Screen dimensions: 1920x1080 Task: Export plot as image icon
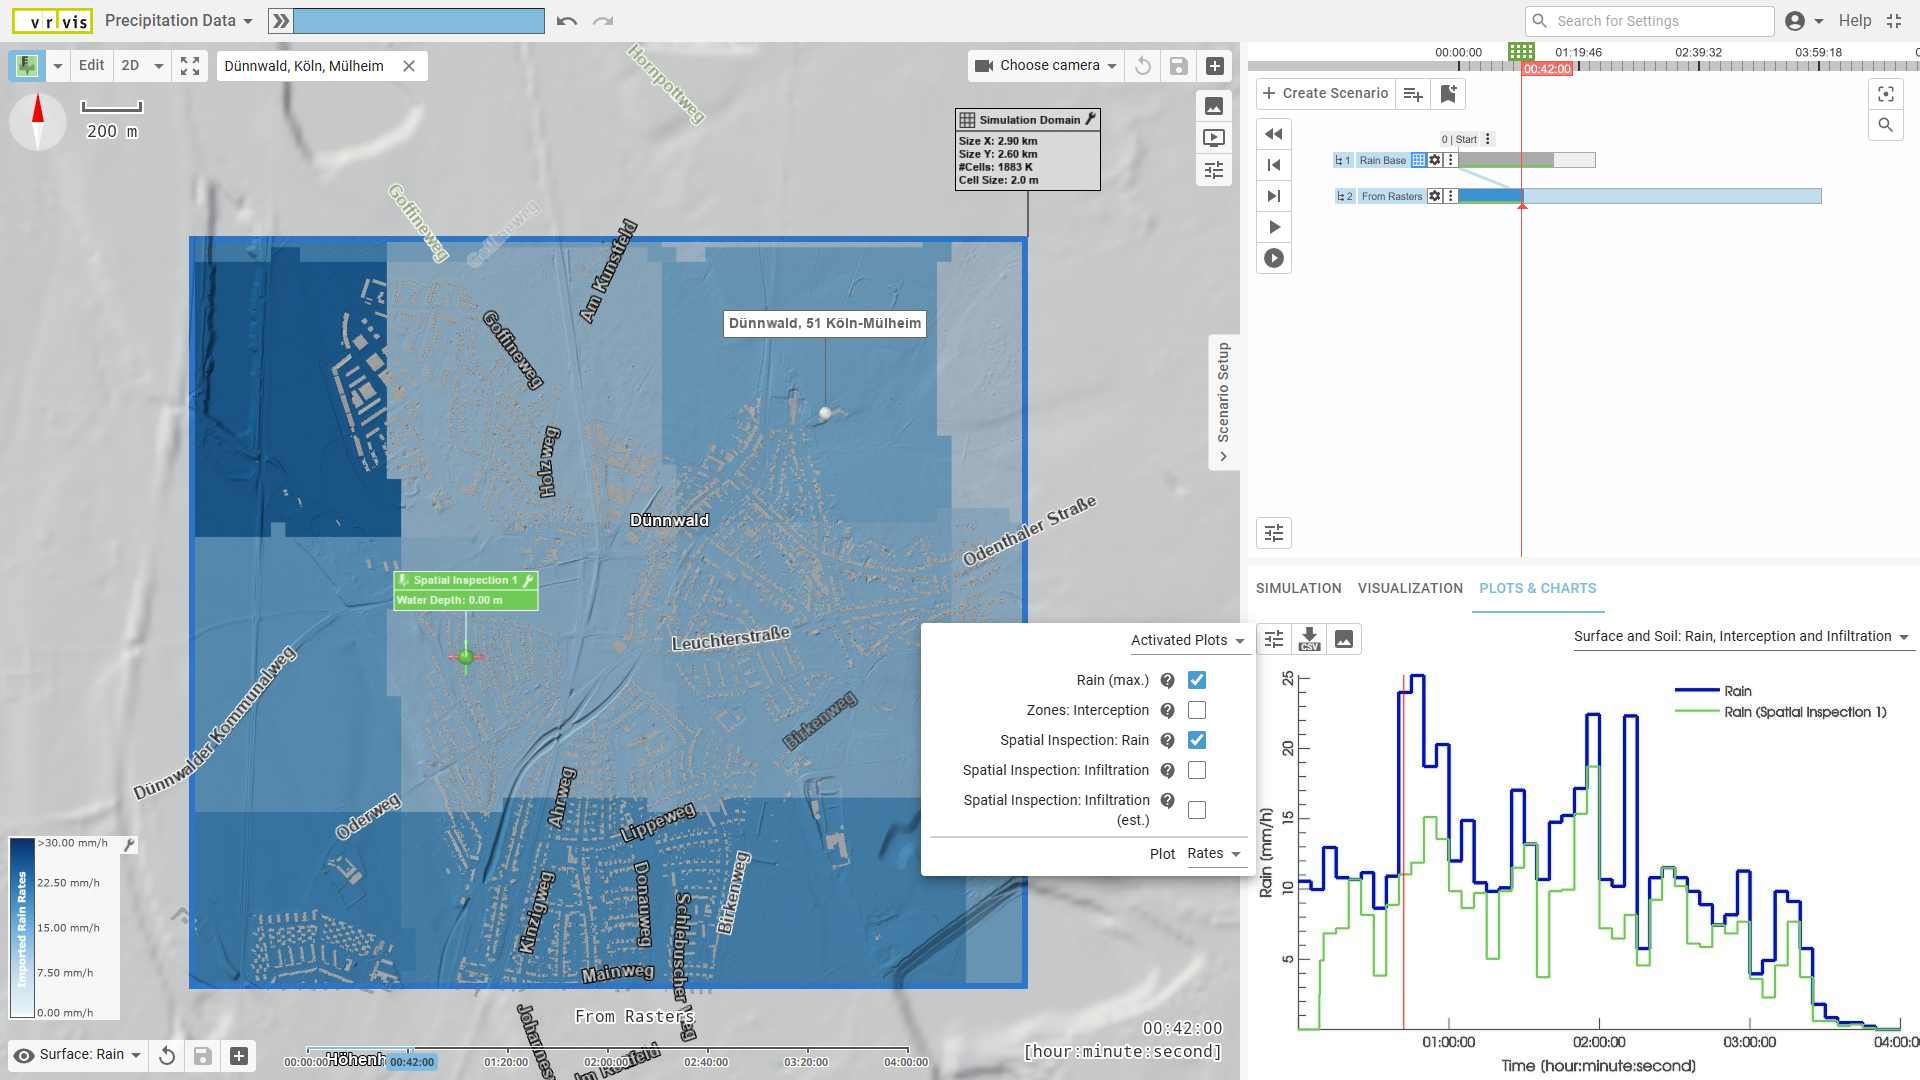1344,639
